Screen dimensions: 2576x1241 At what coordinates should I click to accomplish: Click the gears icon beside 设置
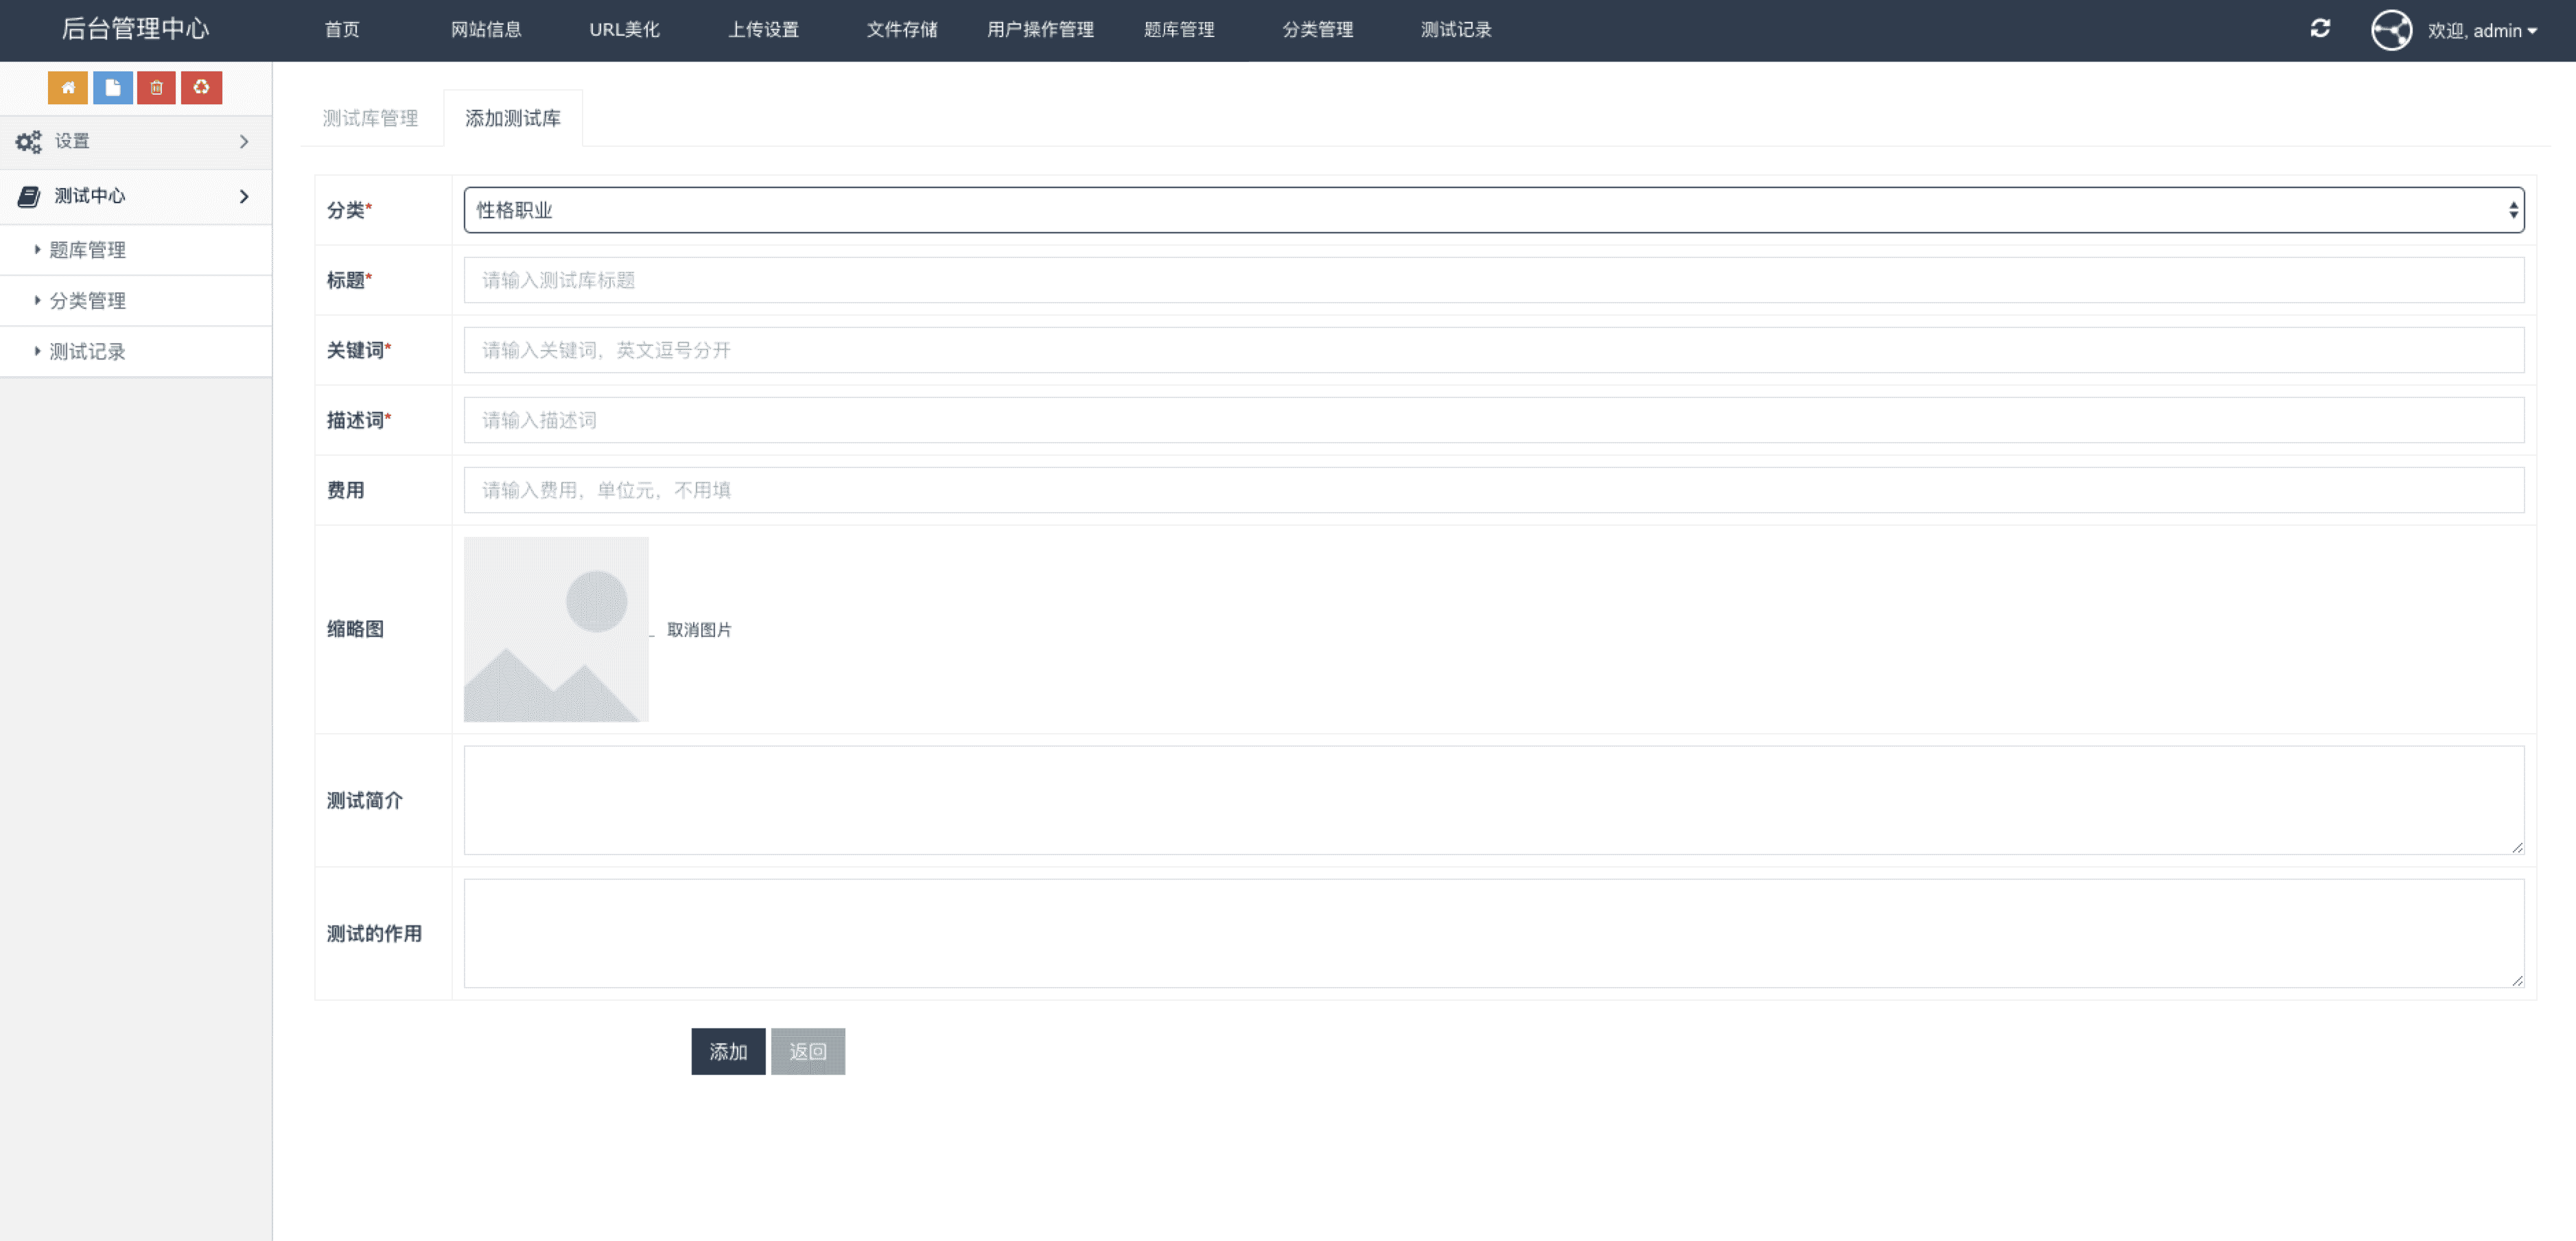28,142
